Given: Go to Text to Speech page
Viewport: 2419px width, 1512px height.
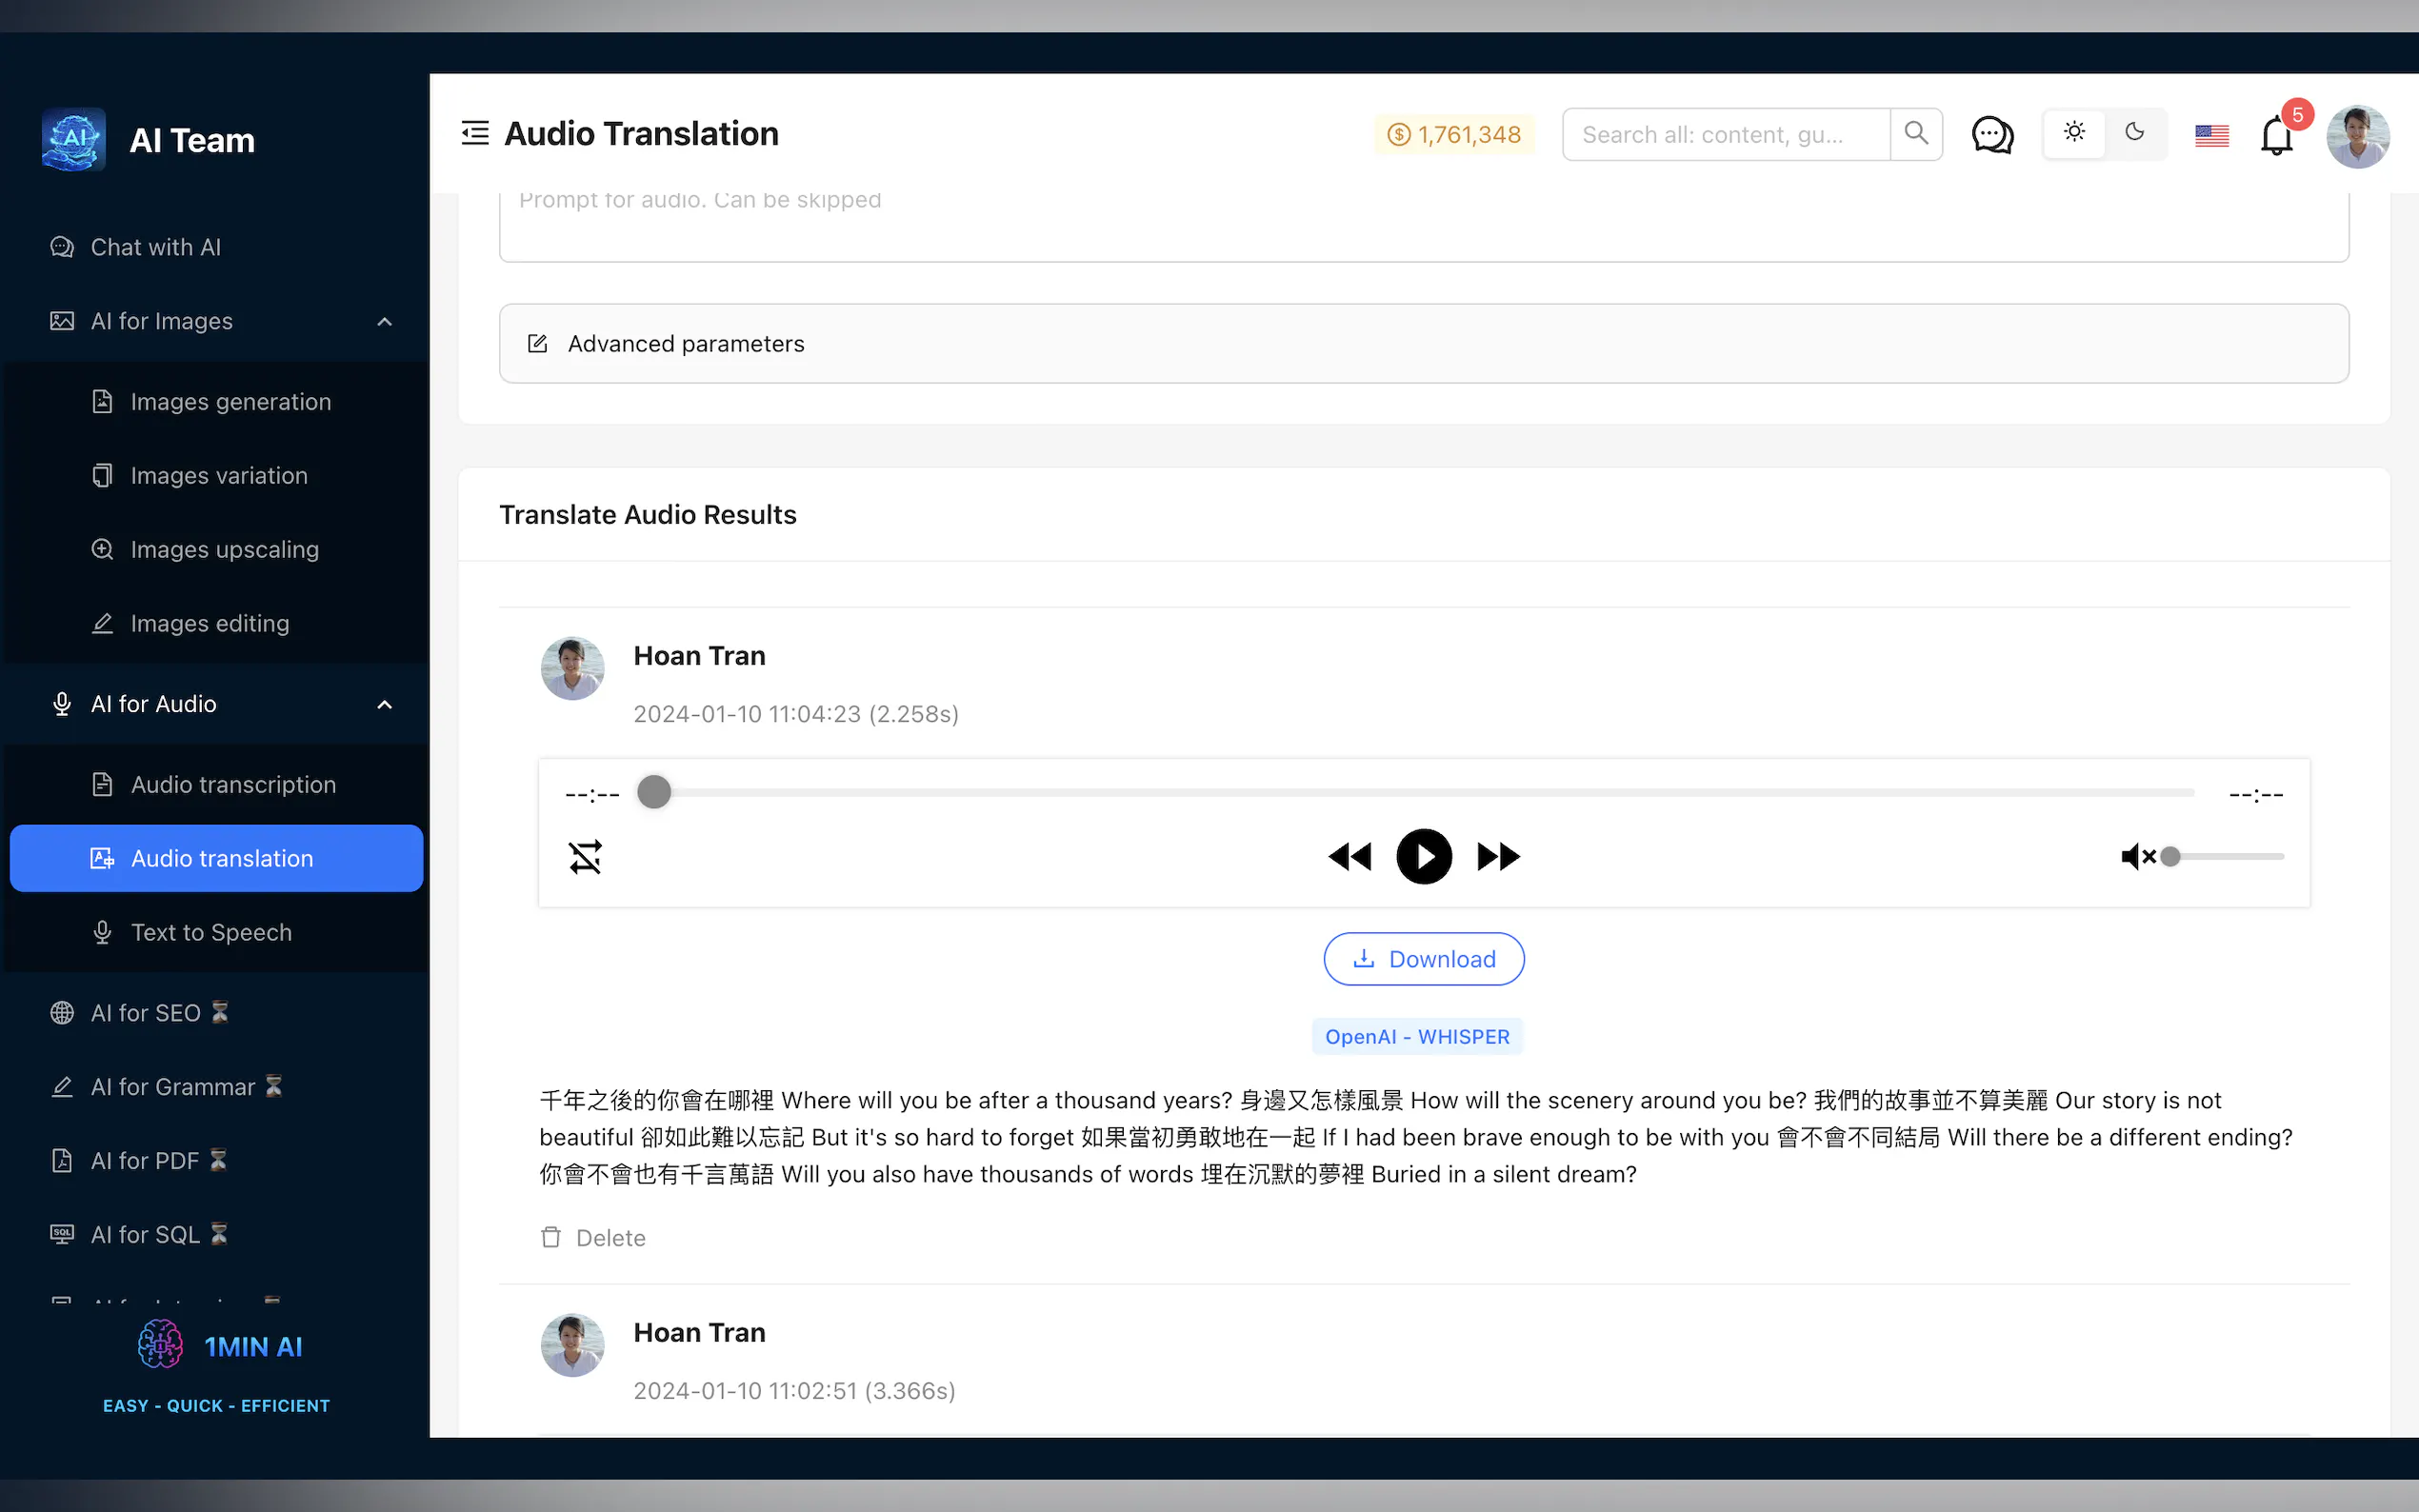Looking at the screenshot, I should click(211, 932).
